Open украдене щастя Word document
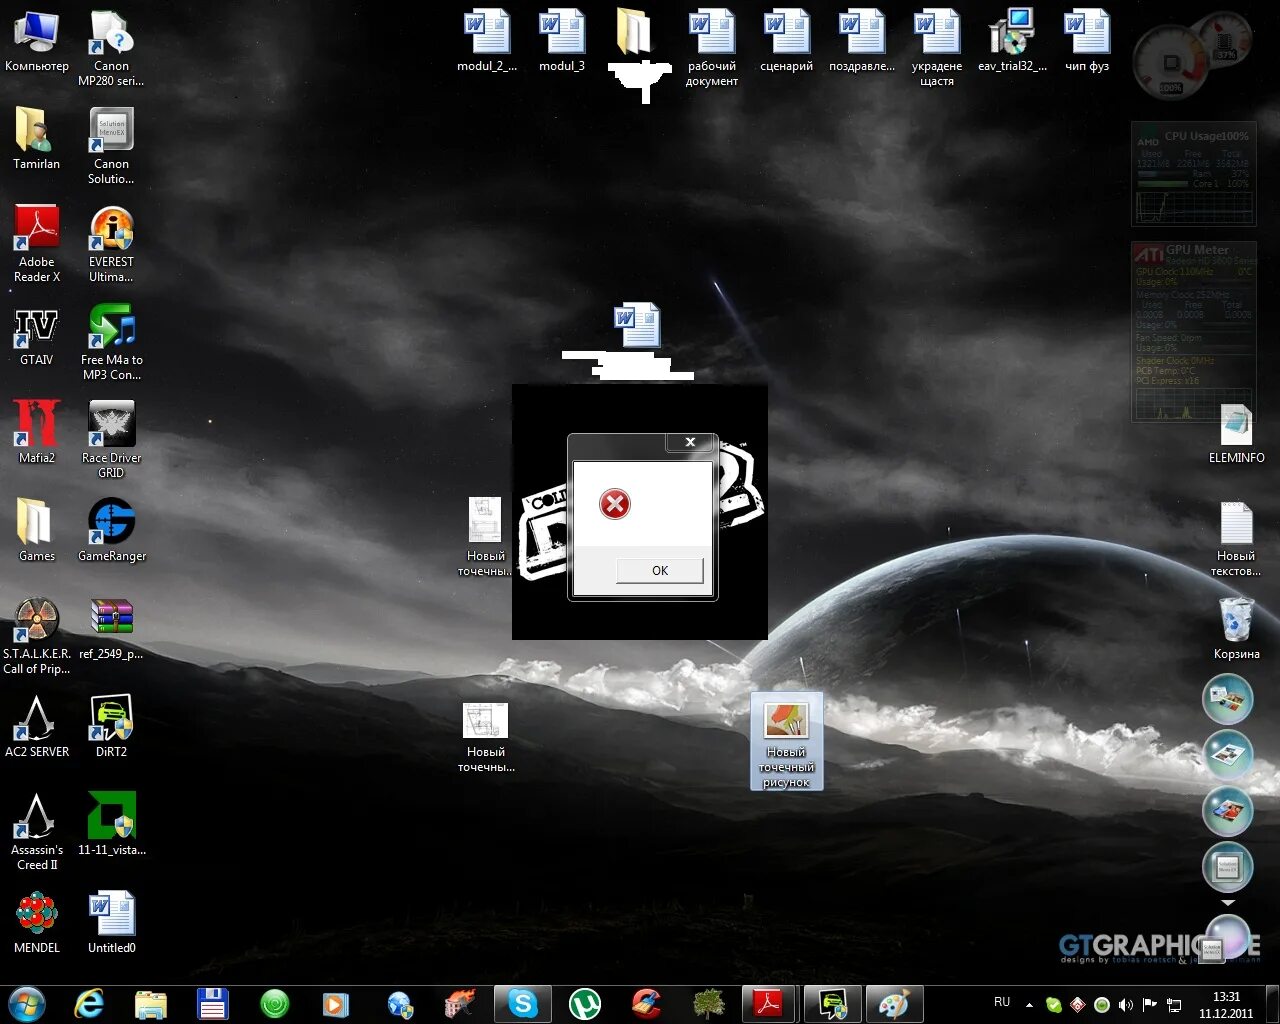This screenshot has width=1280, height=1024. [937, 48]
